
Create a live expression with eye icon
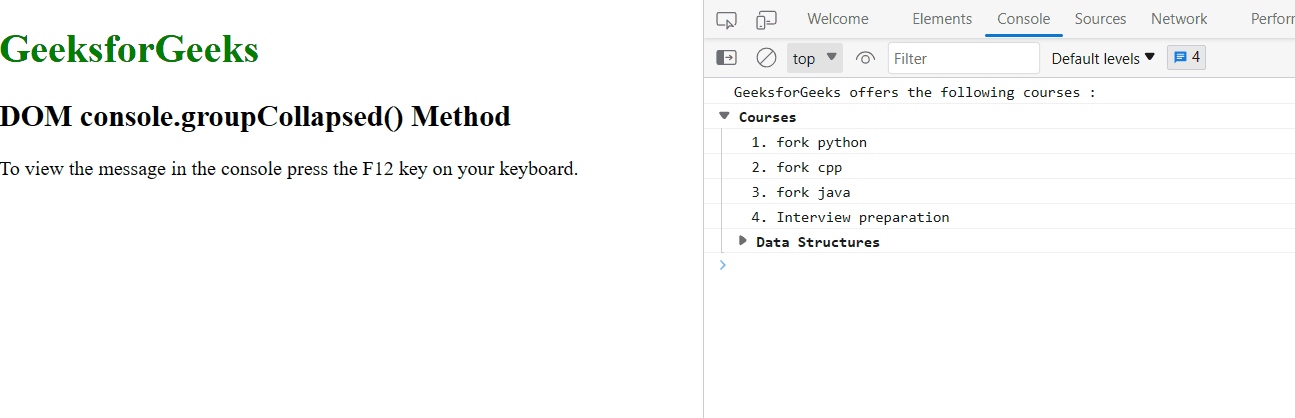[866, 58]
